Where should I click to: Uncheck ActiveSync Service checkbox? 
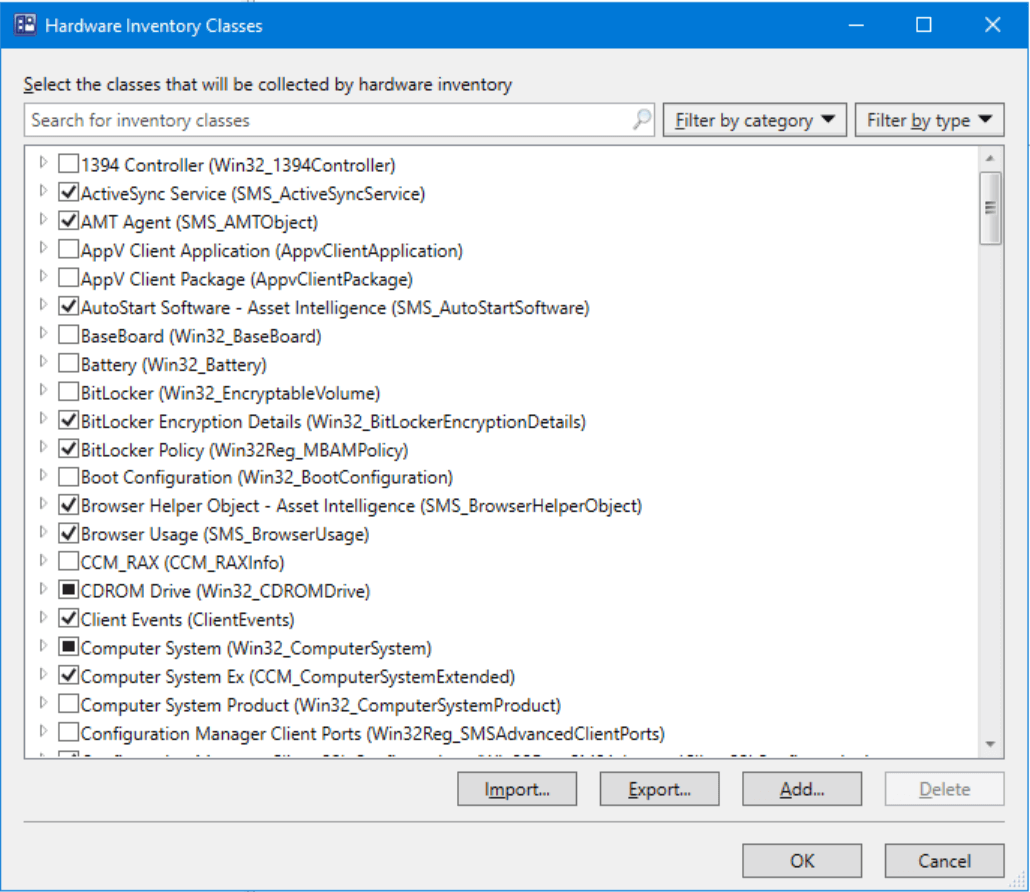[69, 192]
